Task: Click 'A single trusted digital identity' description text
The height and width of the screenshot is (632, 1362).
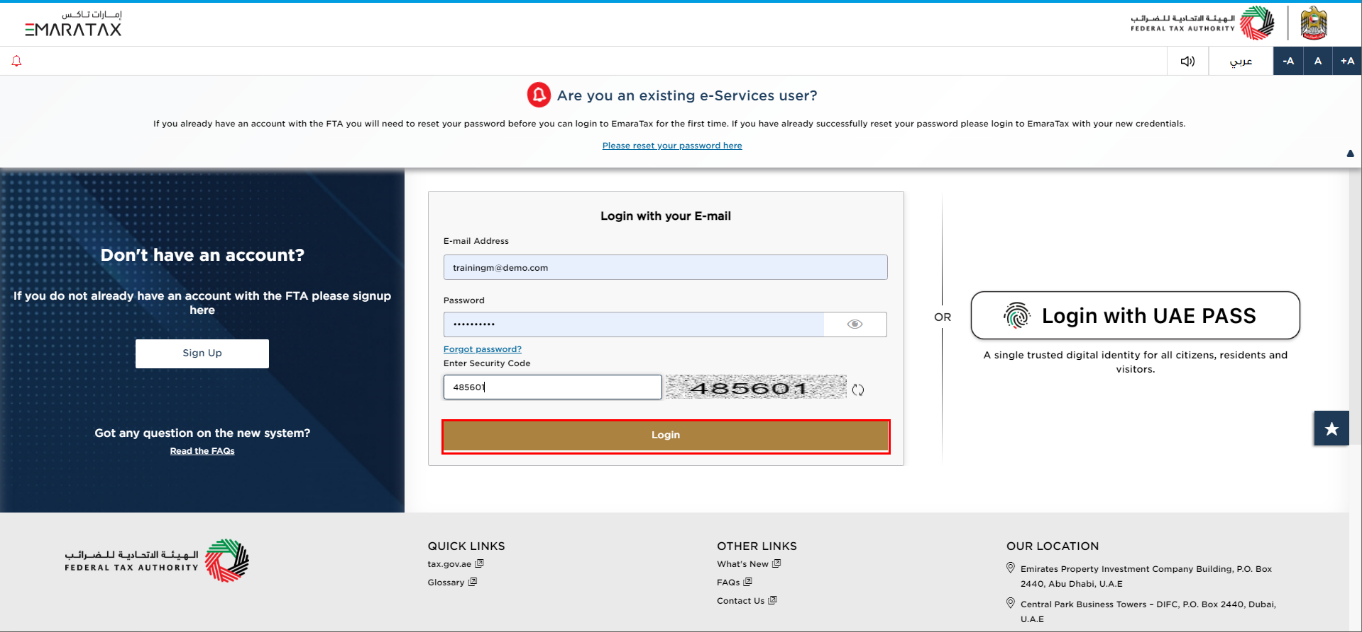Action: (x=1135, y=362)
